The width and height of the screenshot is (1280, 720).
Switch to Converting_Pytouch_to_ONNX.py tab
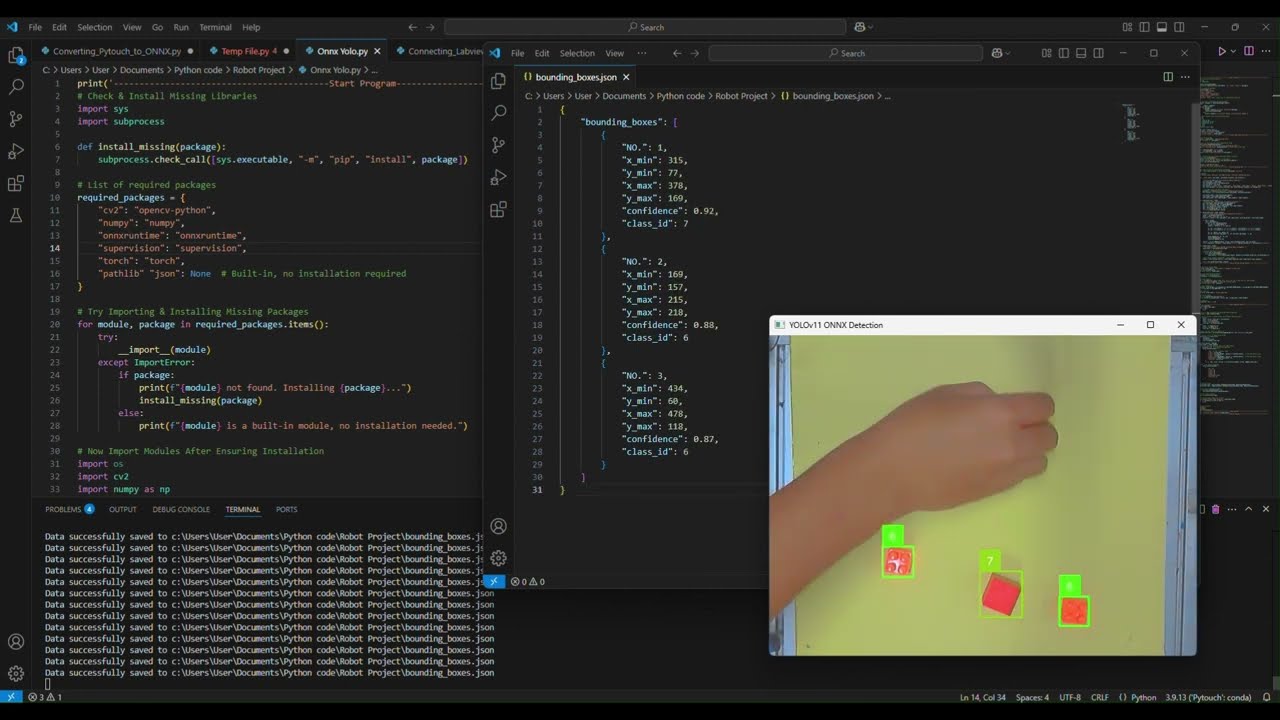[x=117, y=51]
